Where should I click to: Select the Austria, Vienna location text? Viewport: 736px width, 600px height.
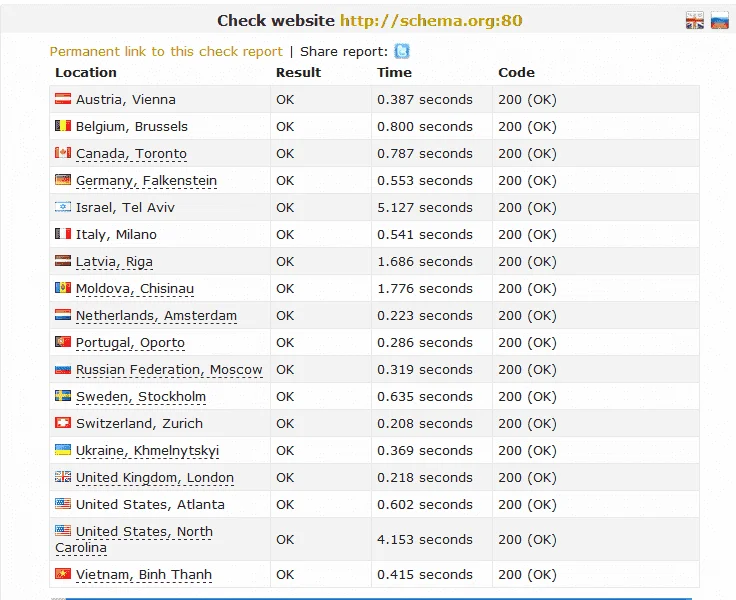point(126,100)
